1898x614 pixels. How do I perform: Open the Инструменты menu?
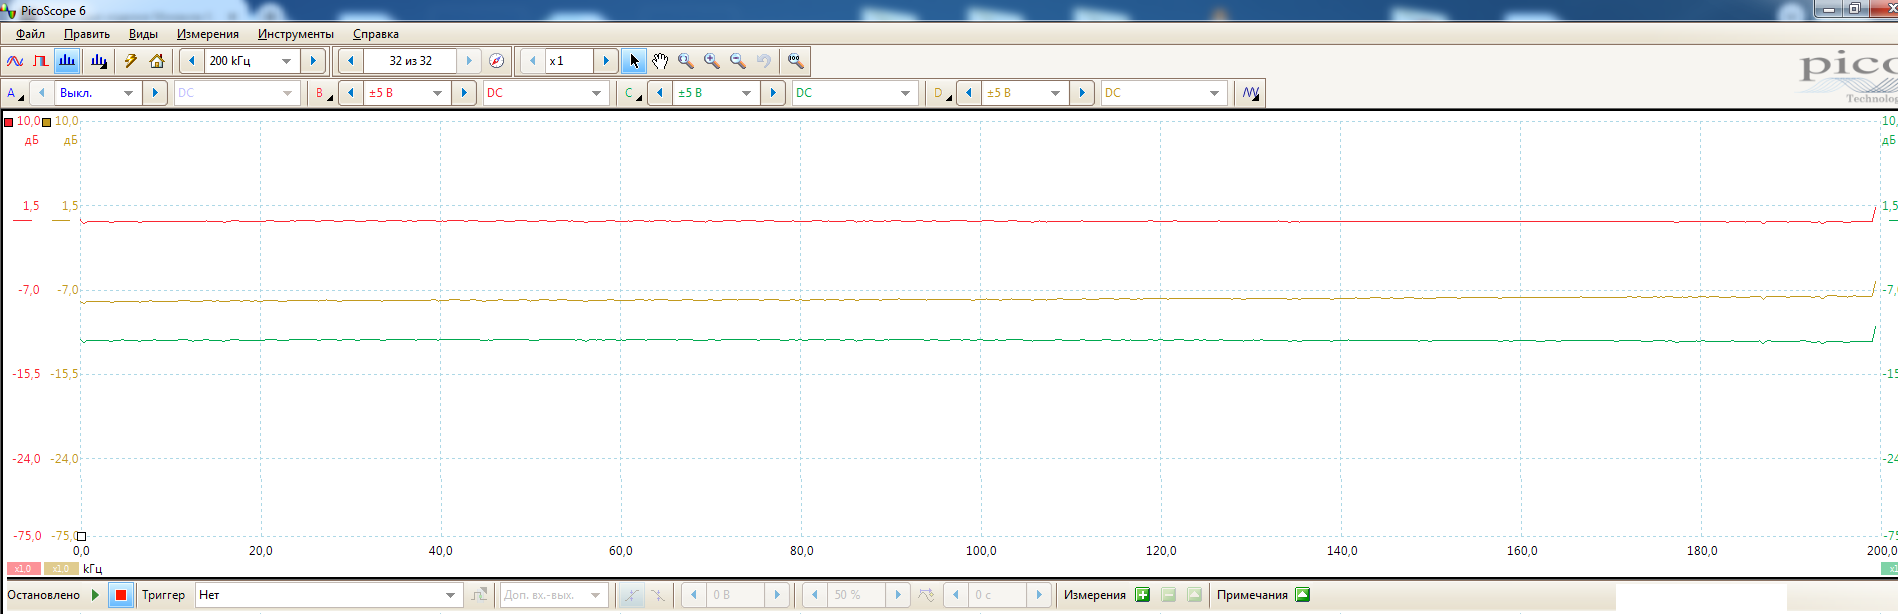(295, 34)
